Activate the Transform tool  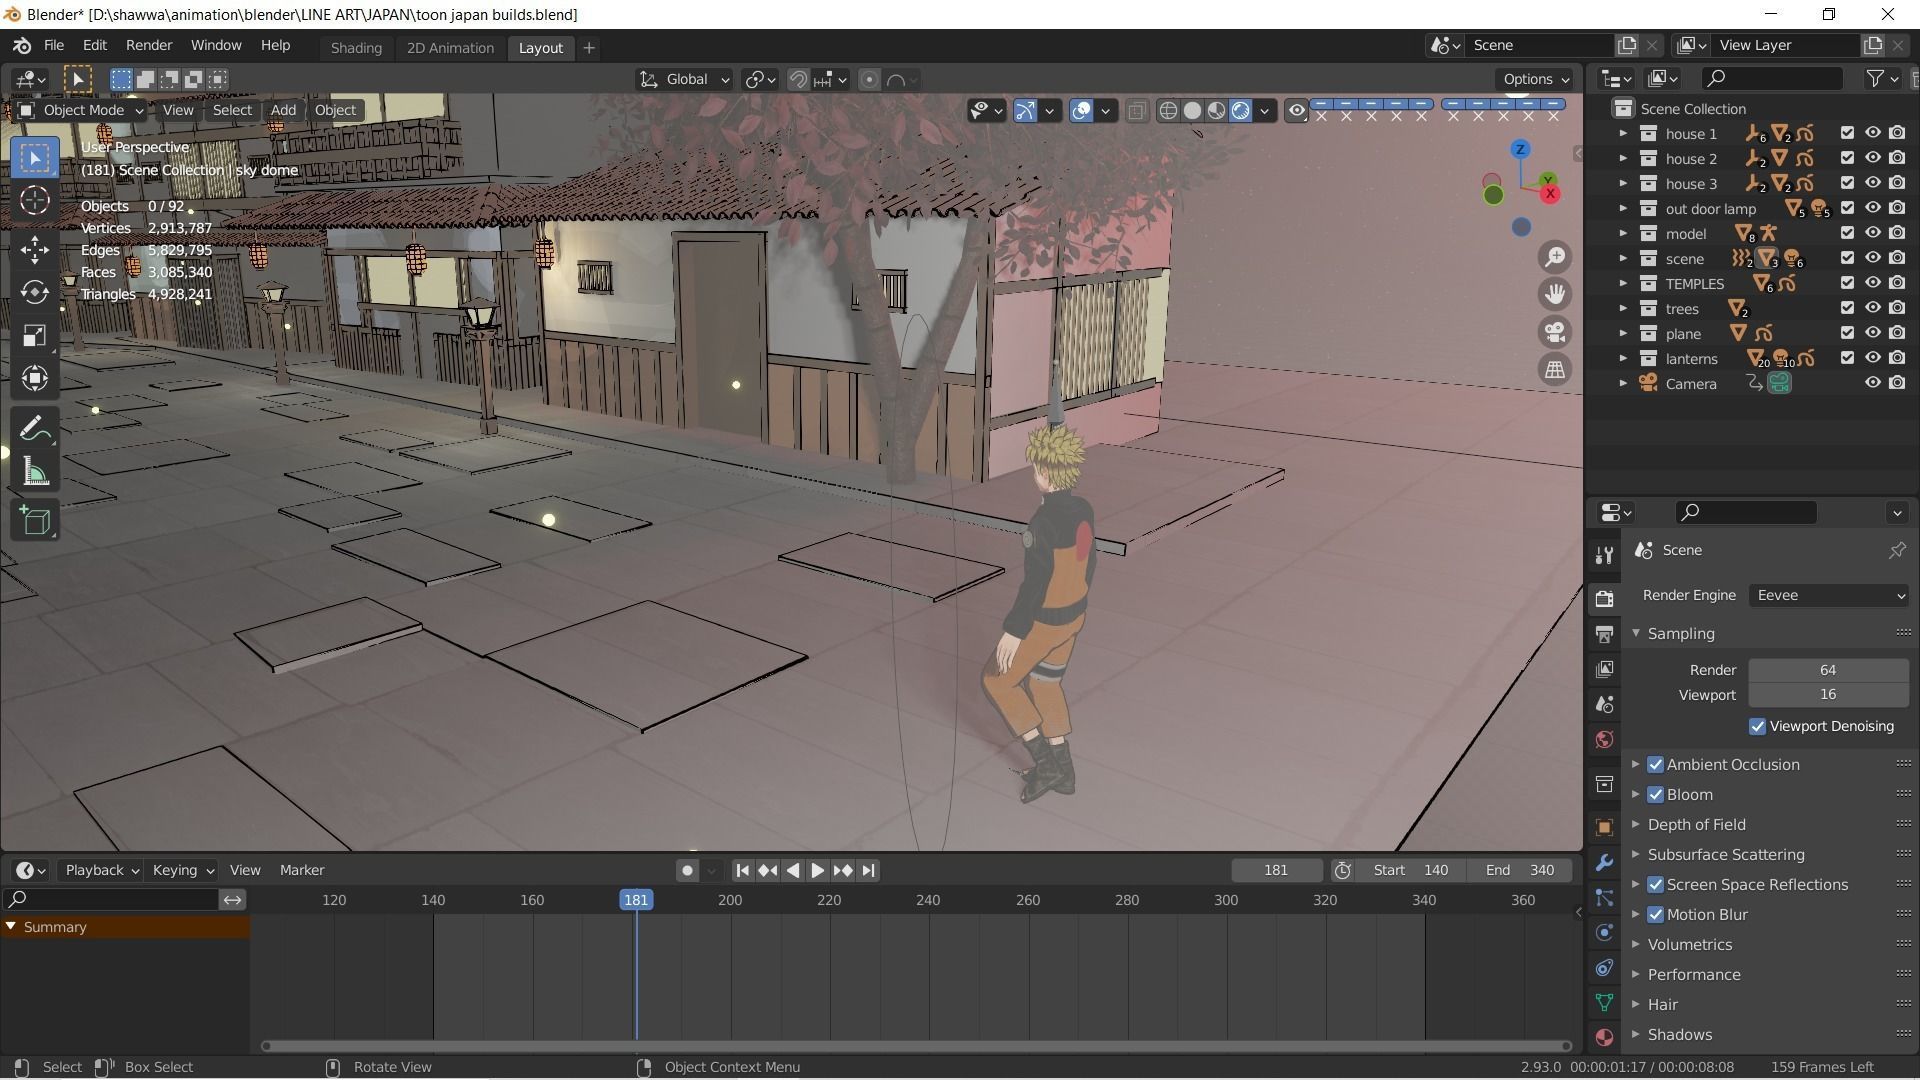click(35, 378)
